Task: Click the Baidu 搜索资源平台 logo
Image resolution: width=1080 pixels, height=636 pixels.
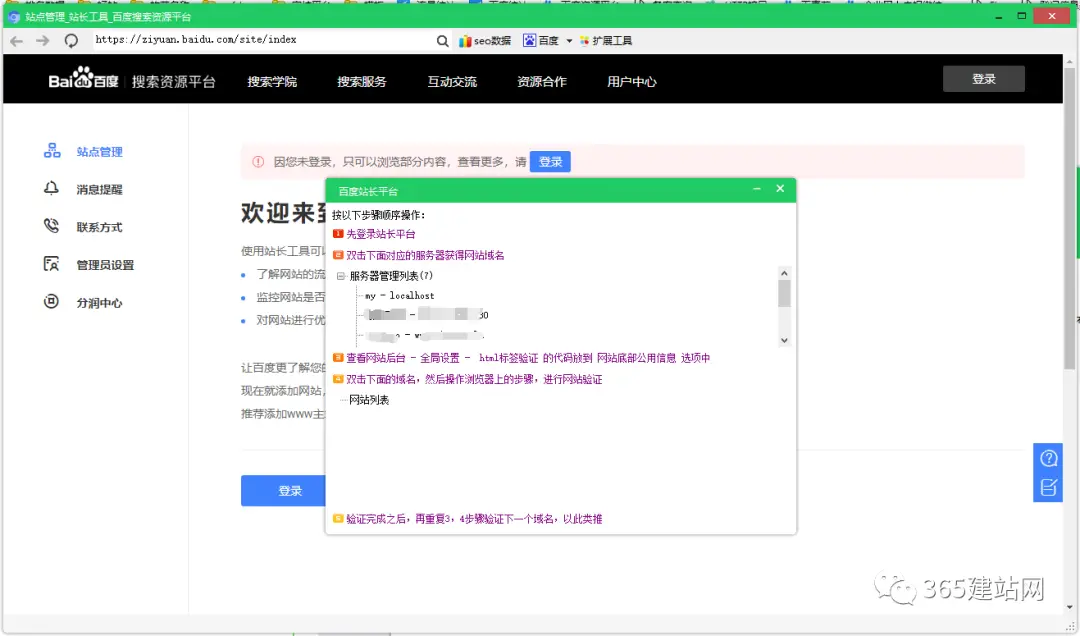Action: tap(132, 81)
